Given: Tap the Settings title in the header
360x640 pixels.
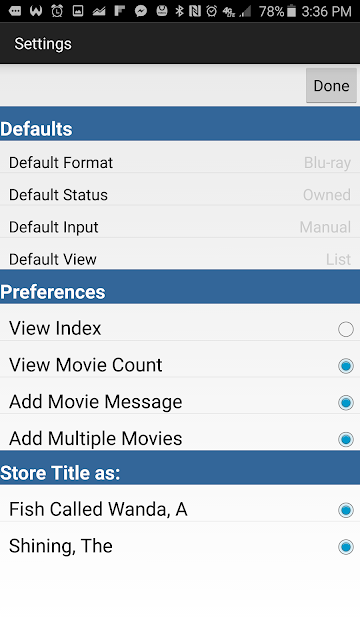Looking at the screenshot, I should pyautogui.click(x=43, y=44).
